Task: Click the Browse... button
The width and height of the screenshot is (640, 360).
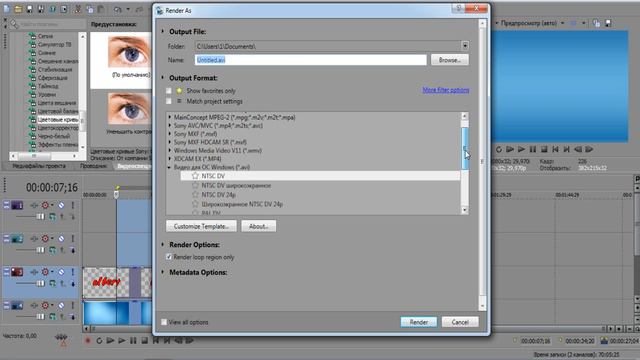Action: pos(450,60)
